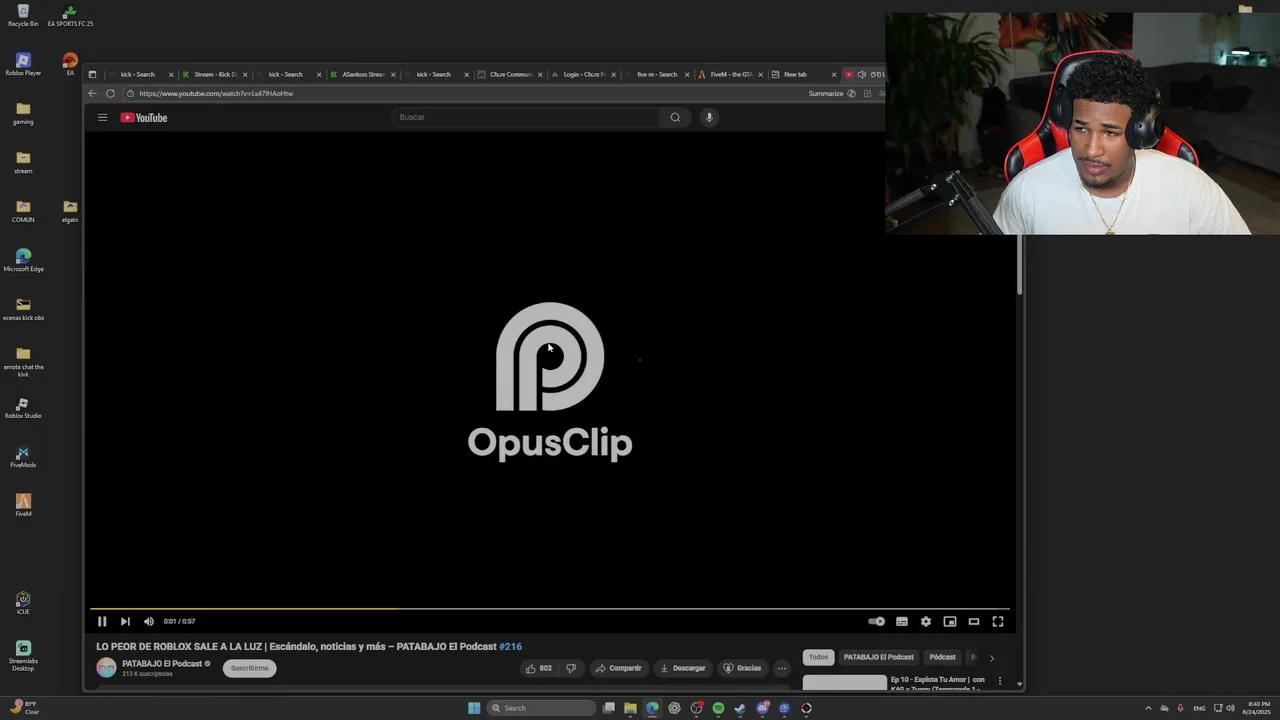The width and height of the screenshot is (1280, 720).
Task: Switch to Login - Cfx.re tab
Action: (x=584, y=74)
